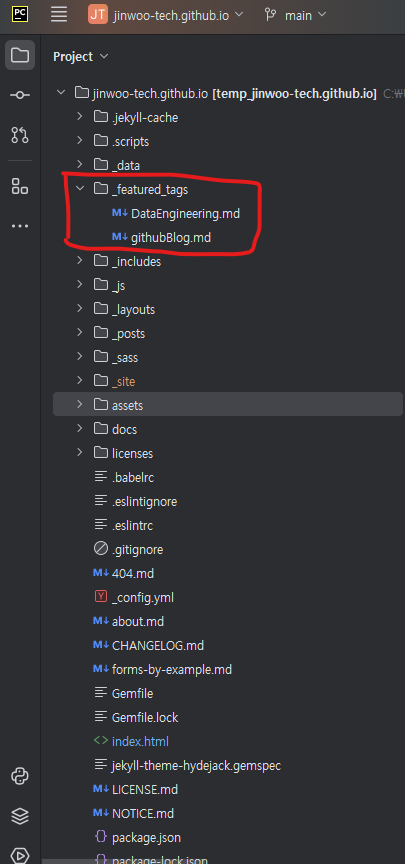The width and height of the screenshot is (405, 864).
Task: Select the _config.yml file
Action: (x=134, y=597)
